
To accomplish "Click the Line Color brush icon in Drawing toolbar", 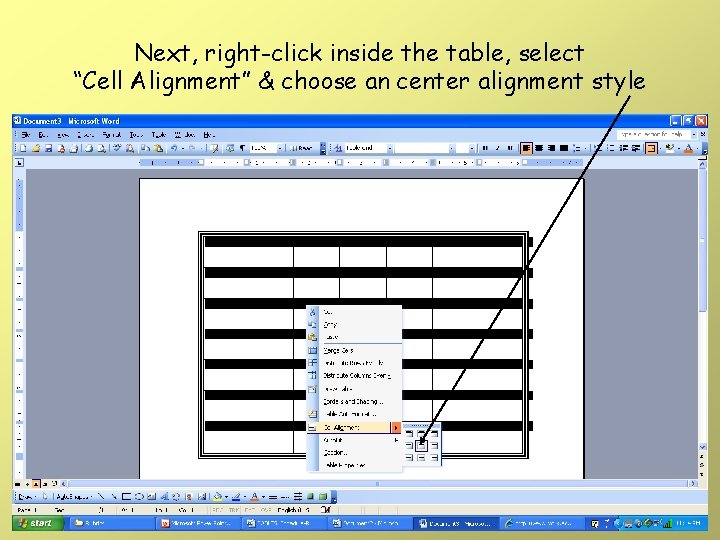I will click(236, 496).
